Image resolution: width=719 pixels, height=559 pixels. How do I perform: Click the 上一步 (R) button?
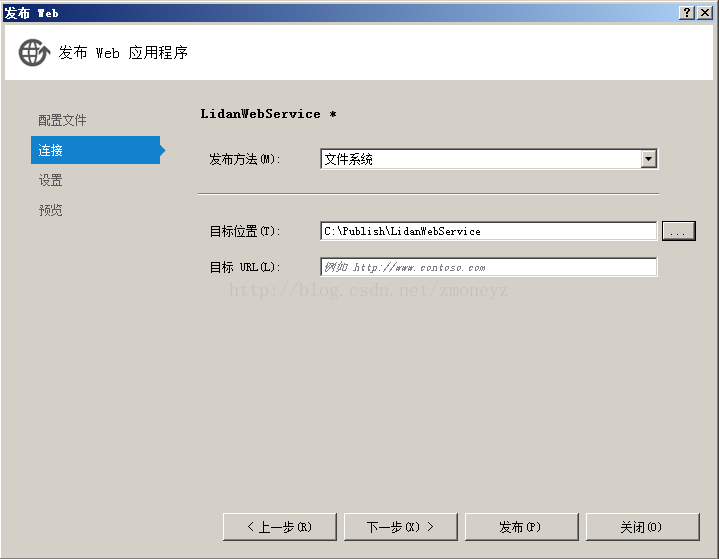pyautogui.click(x=280, y=527)
